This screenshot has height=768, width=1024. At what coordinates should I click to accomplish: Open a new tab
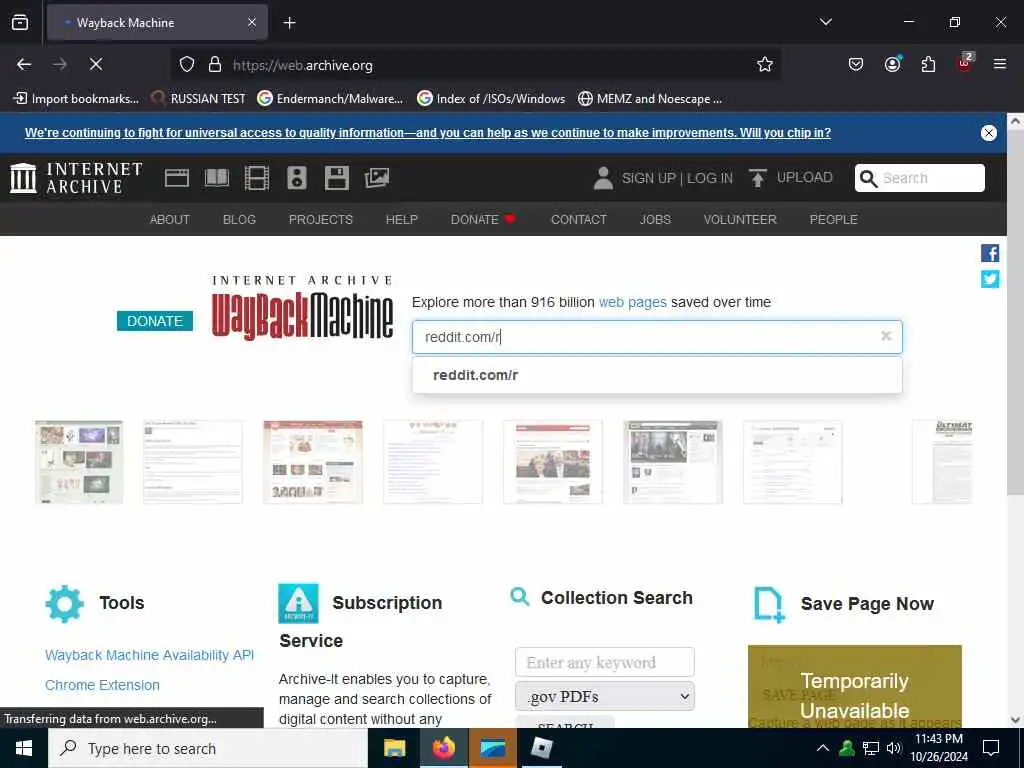point(289,23)
